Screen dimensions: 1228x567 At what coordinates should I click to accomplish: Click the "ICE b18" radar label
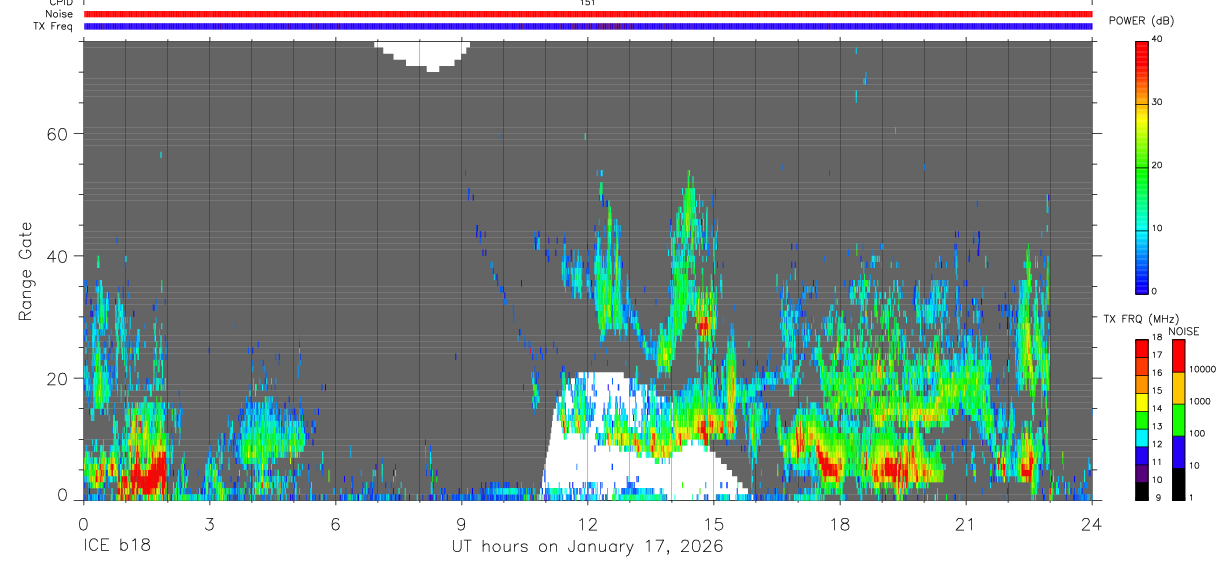116,547
